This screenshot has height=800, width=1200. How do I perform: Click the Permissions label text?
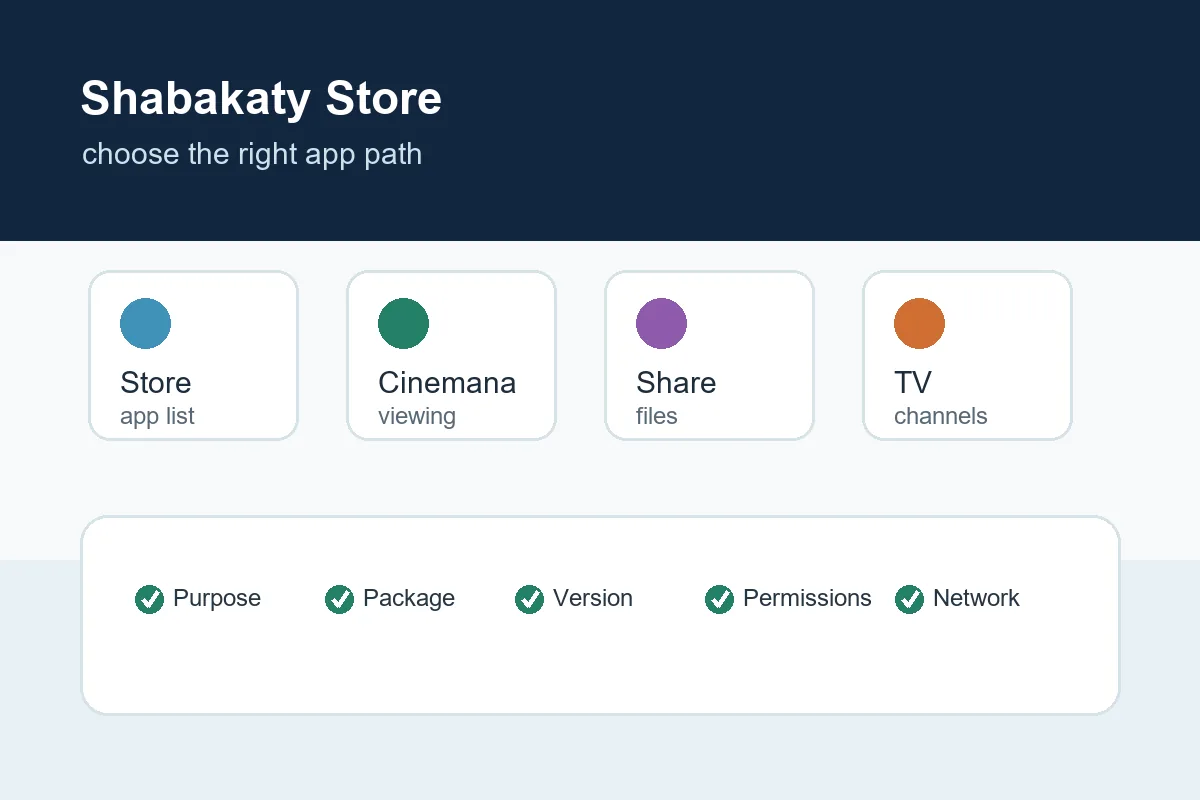click(807, 598)
